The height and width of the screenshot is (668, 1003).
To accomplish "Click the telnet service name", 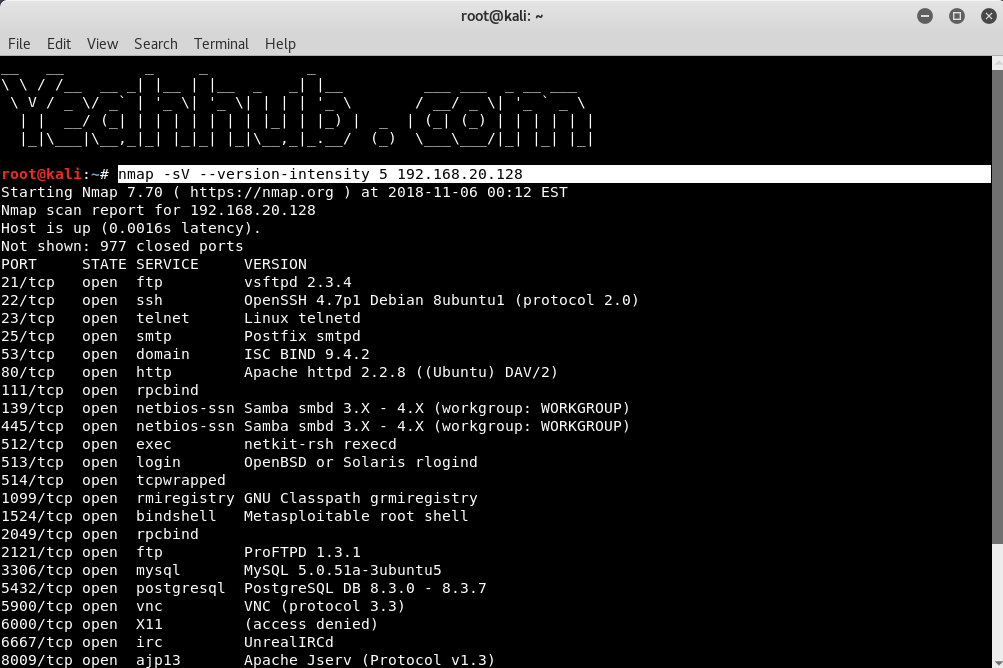I will click(x=162, y=318).
